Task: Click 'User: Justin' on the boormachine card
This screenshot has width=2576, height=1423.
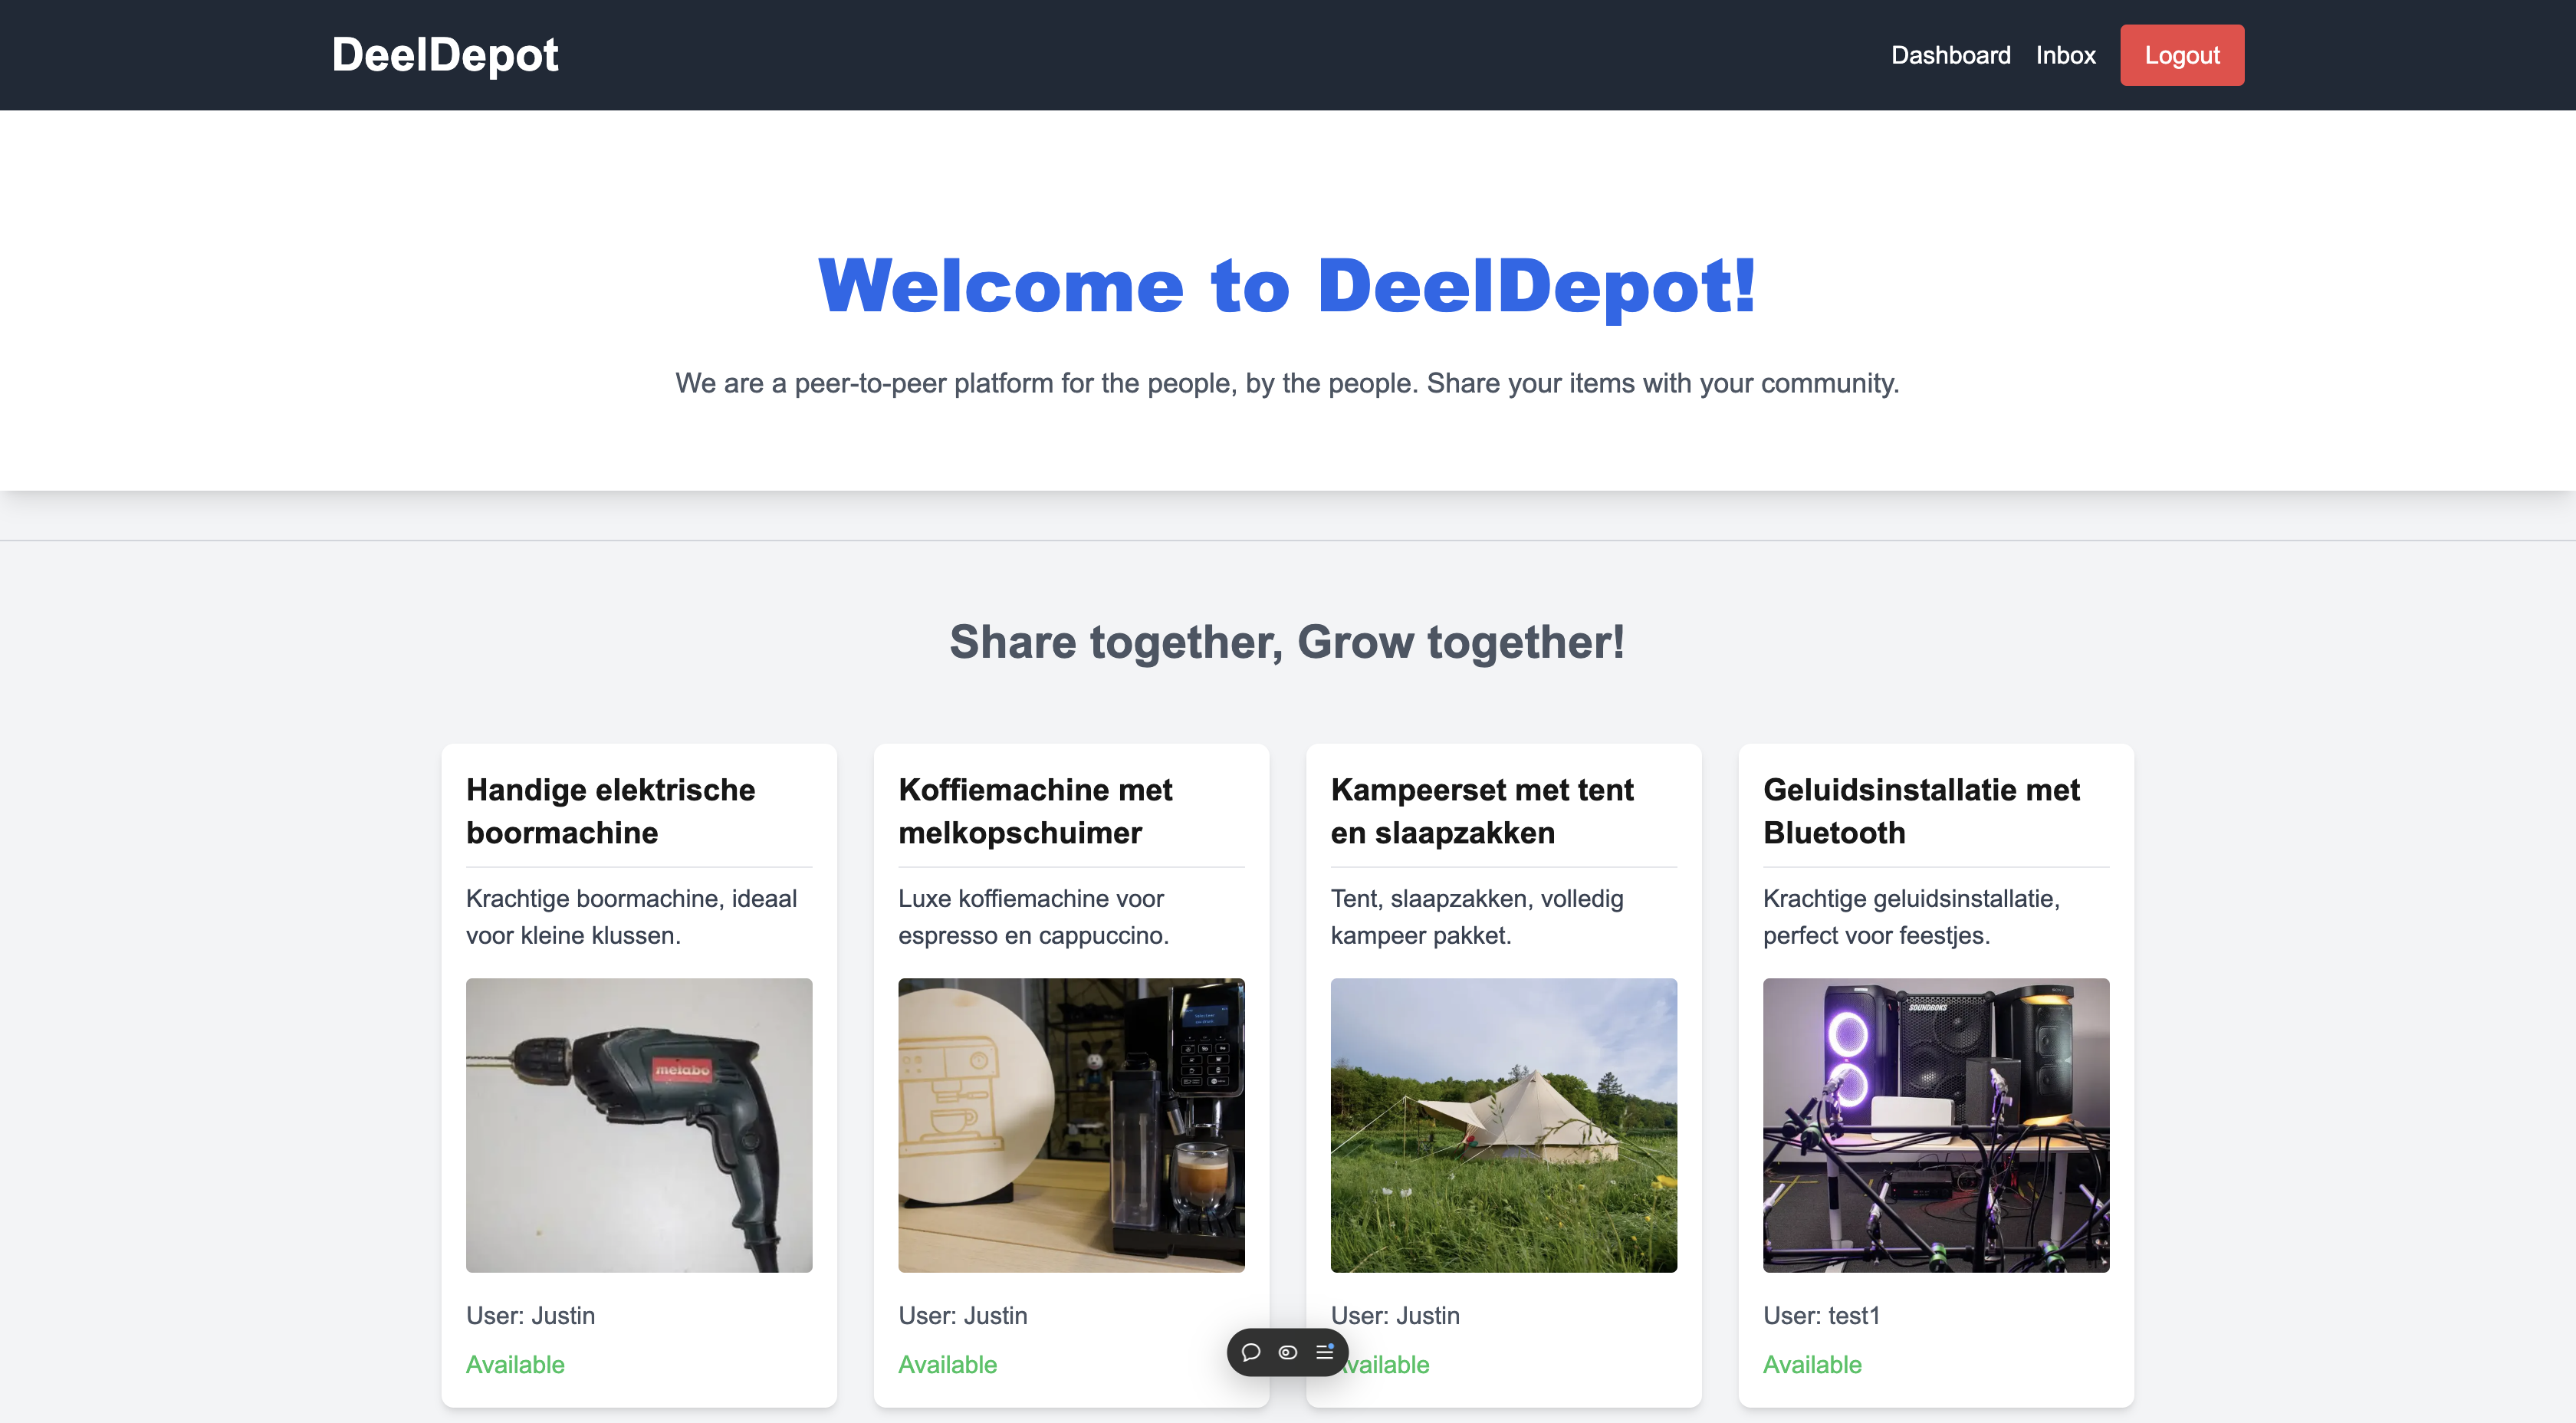Action: [530, 1315]
